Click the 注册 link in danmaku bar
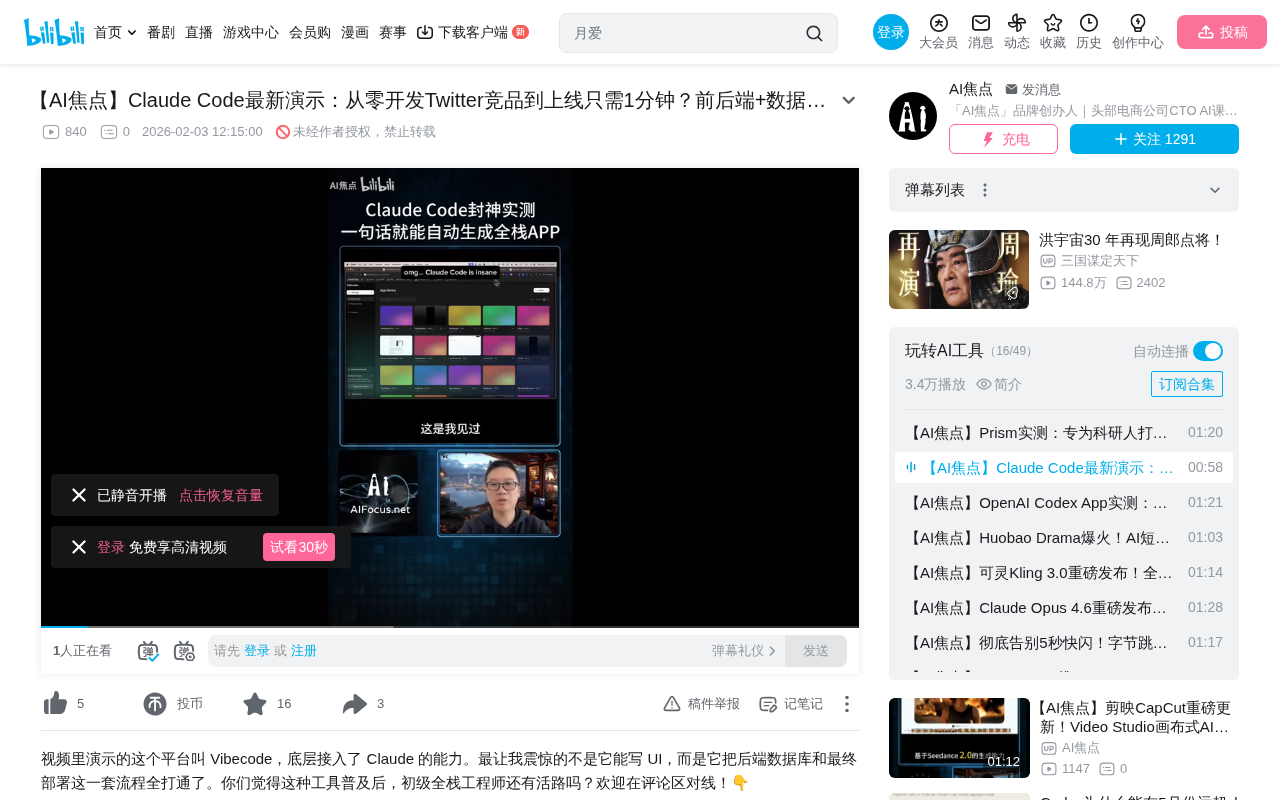The height and width of the screenshot is (800, 1280). click(x=304, y=651)
